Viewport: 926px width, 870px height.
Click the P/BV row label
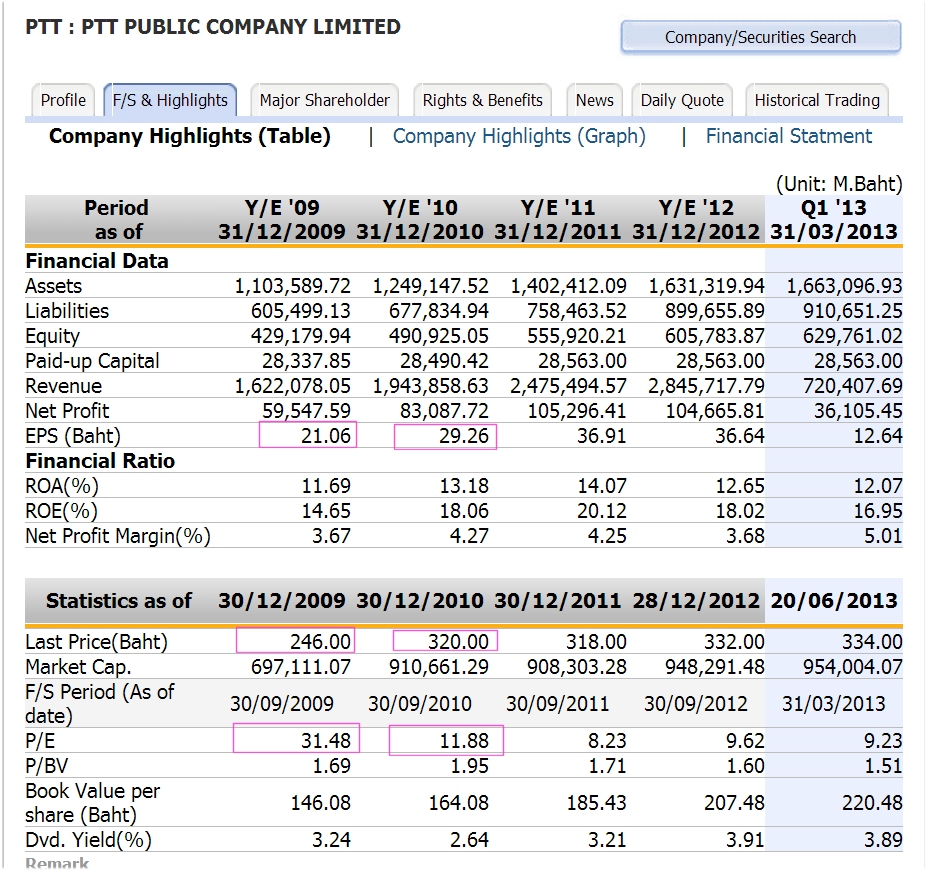[47, 765]
